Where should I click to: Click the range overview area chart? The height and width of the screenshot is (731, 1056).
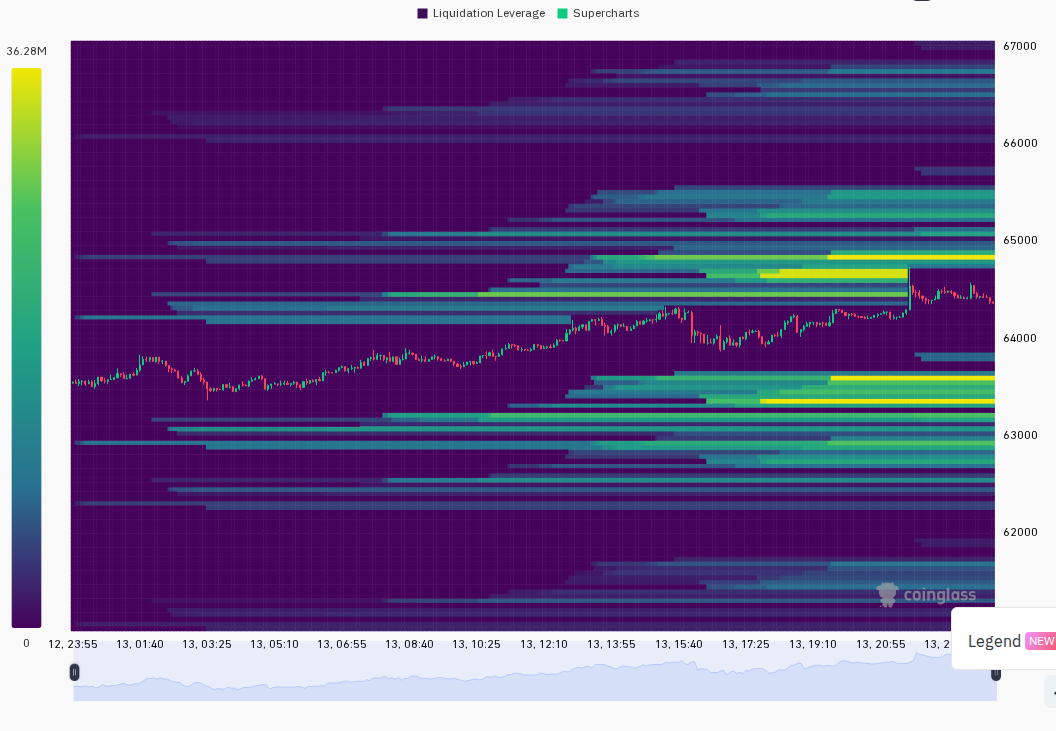click(535, 677)
